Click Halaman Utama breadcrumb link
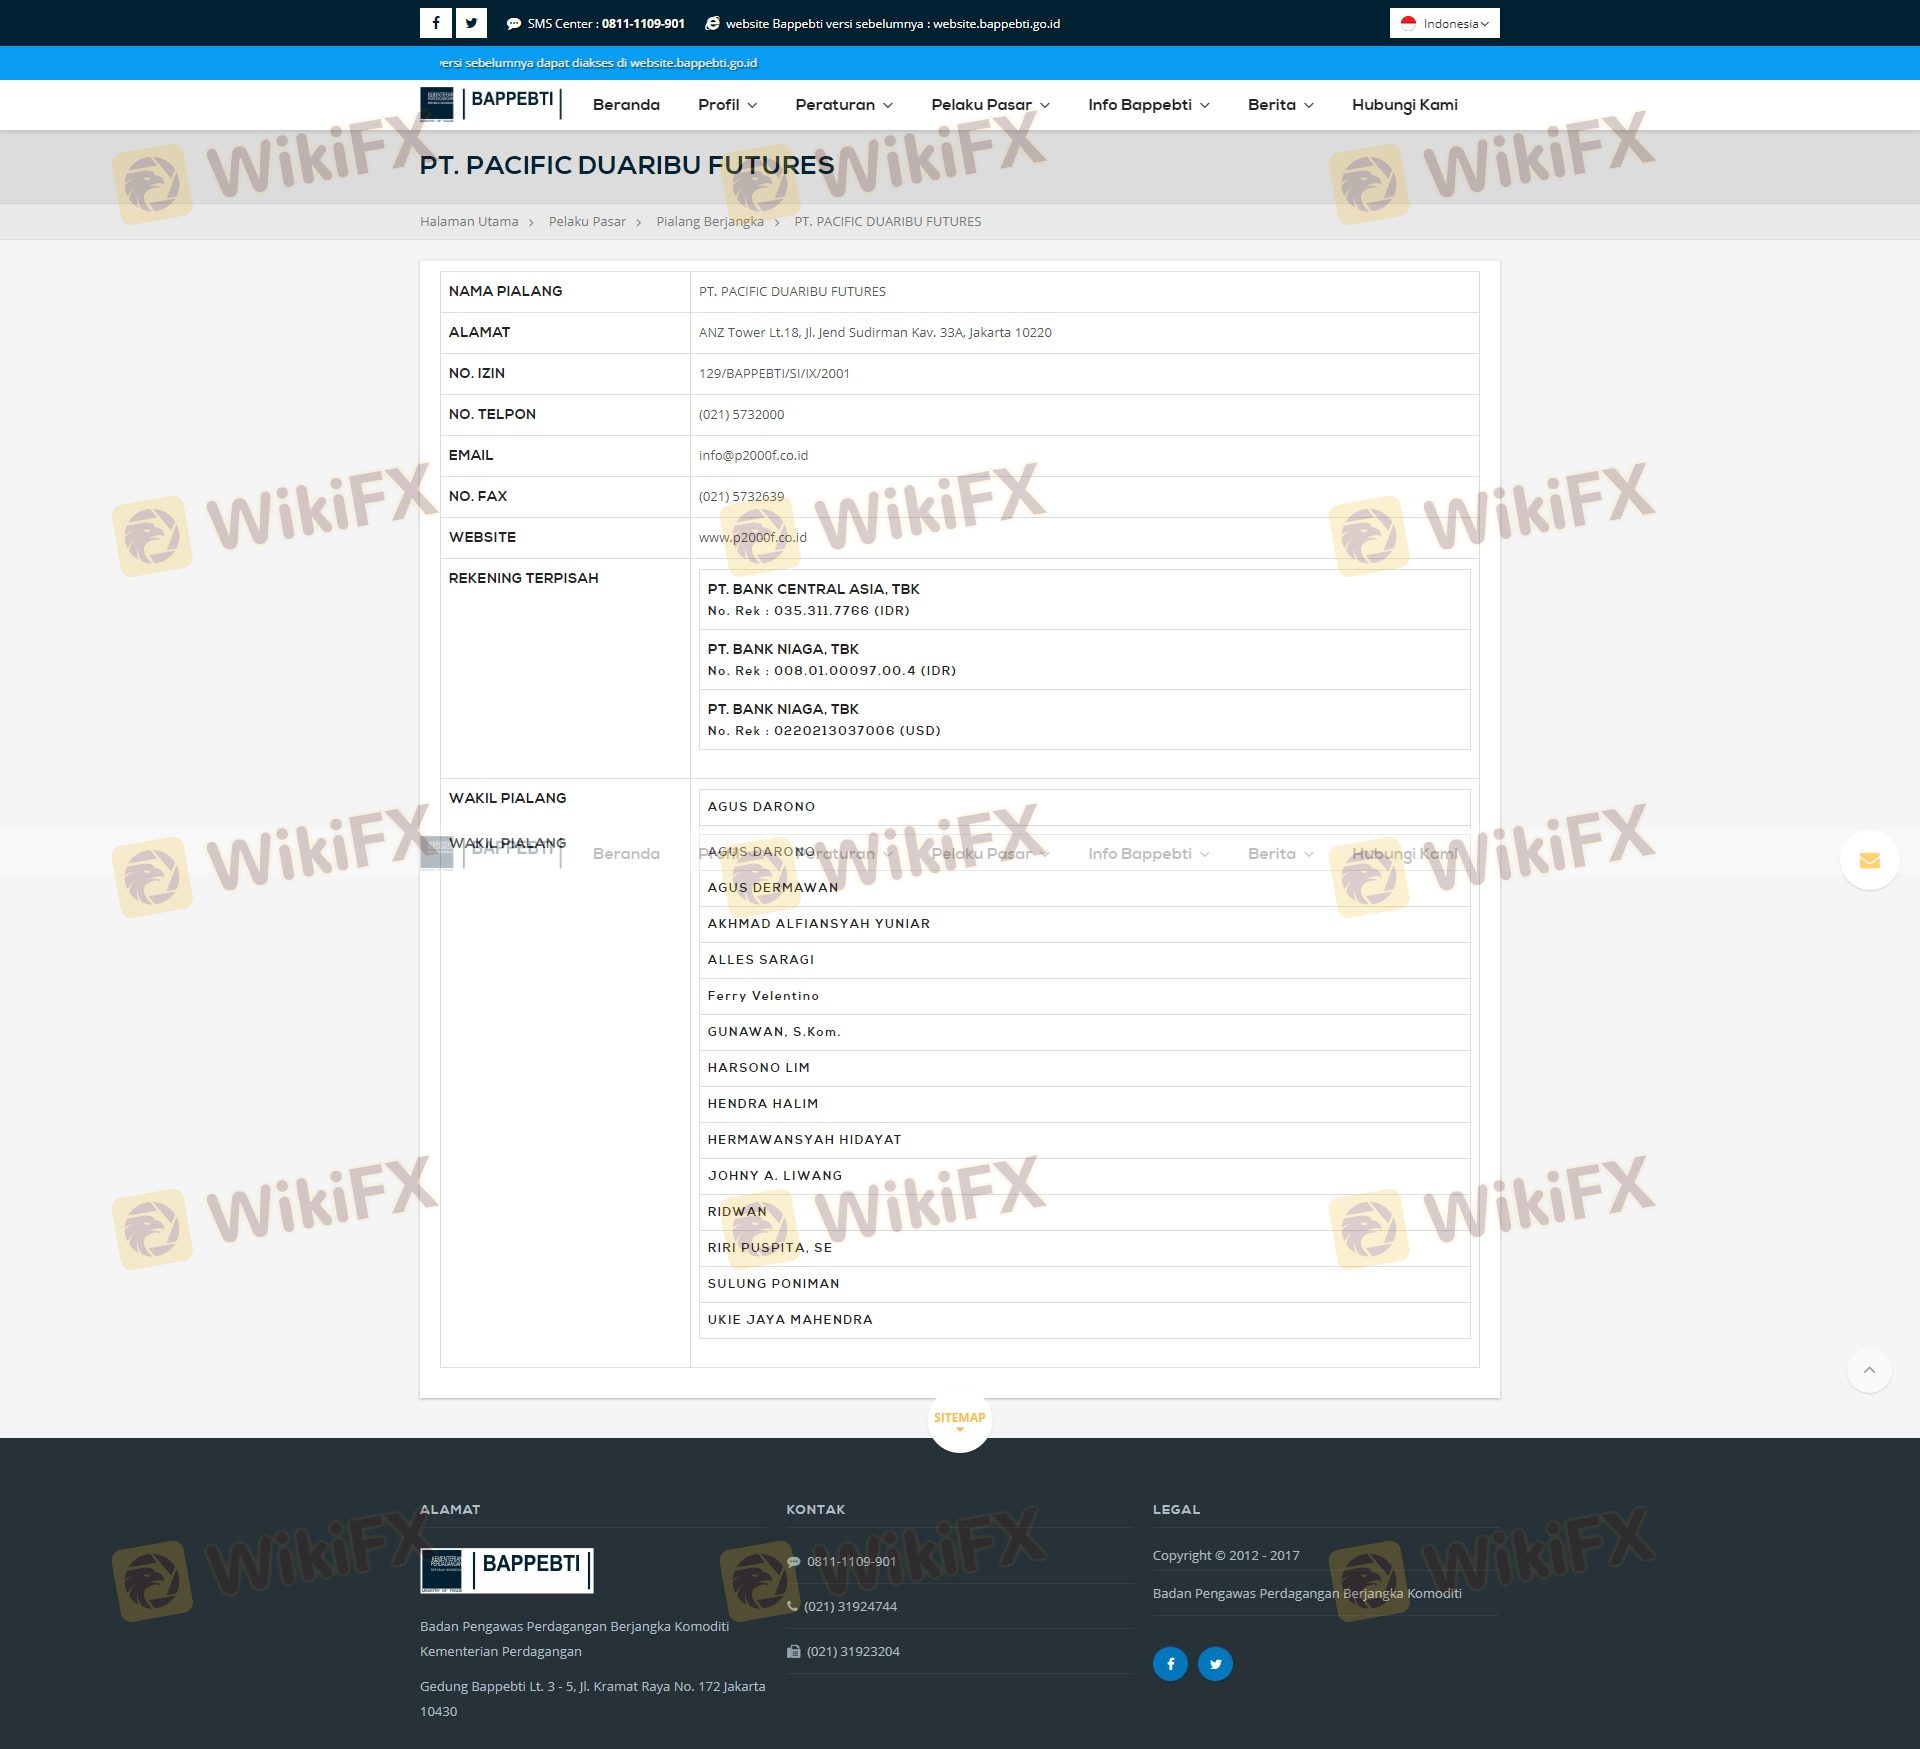Viewport: 1920px width, 1749px height. [x=469, y=222]
